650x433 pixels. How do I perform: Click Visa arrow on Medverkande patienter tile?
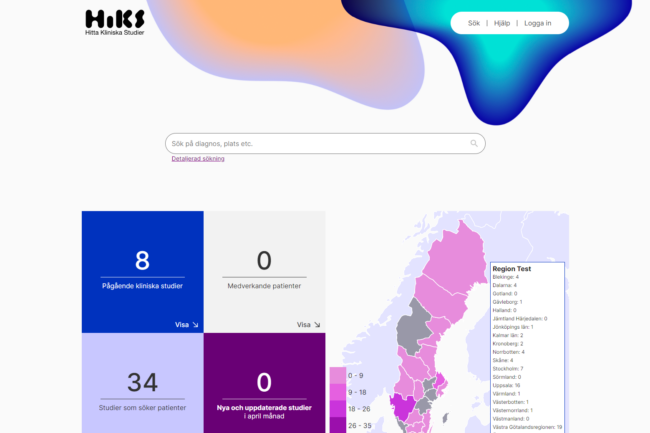(310, 324)
